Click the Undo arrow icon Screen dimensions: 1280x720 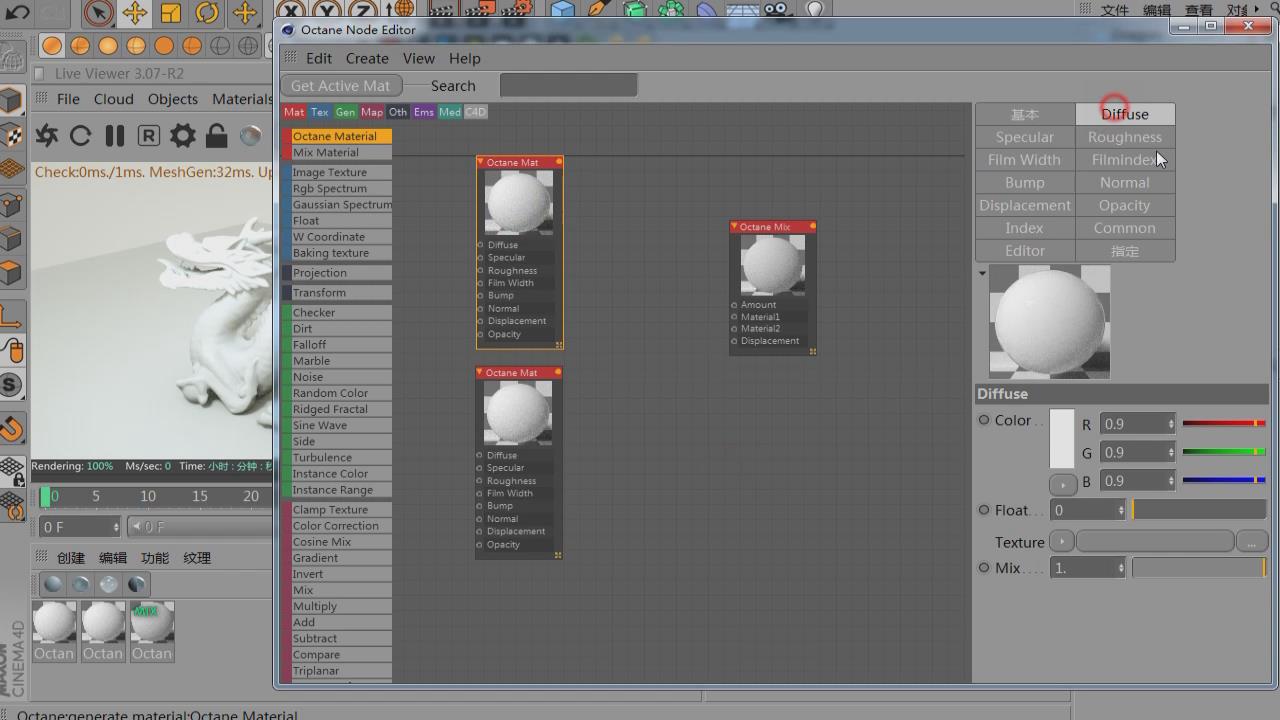[x=17, y=13]
